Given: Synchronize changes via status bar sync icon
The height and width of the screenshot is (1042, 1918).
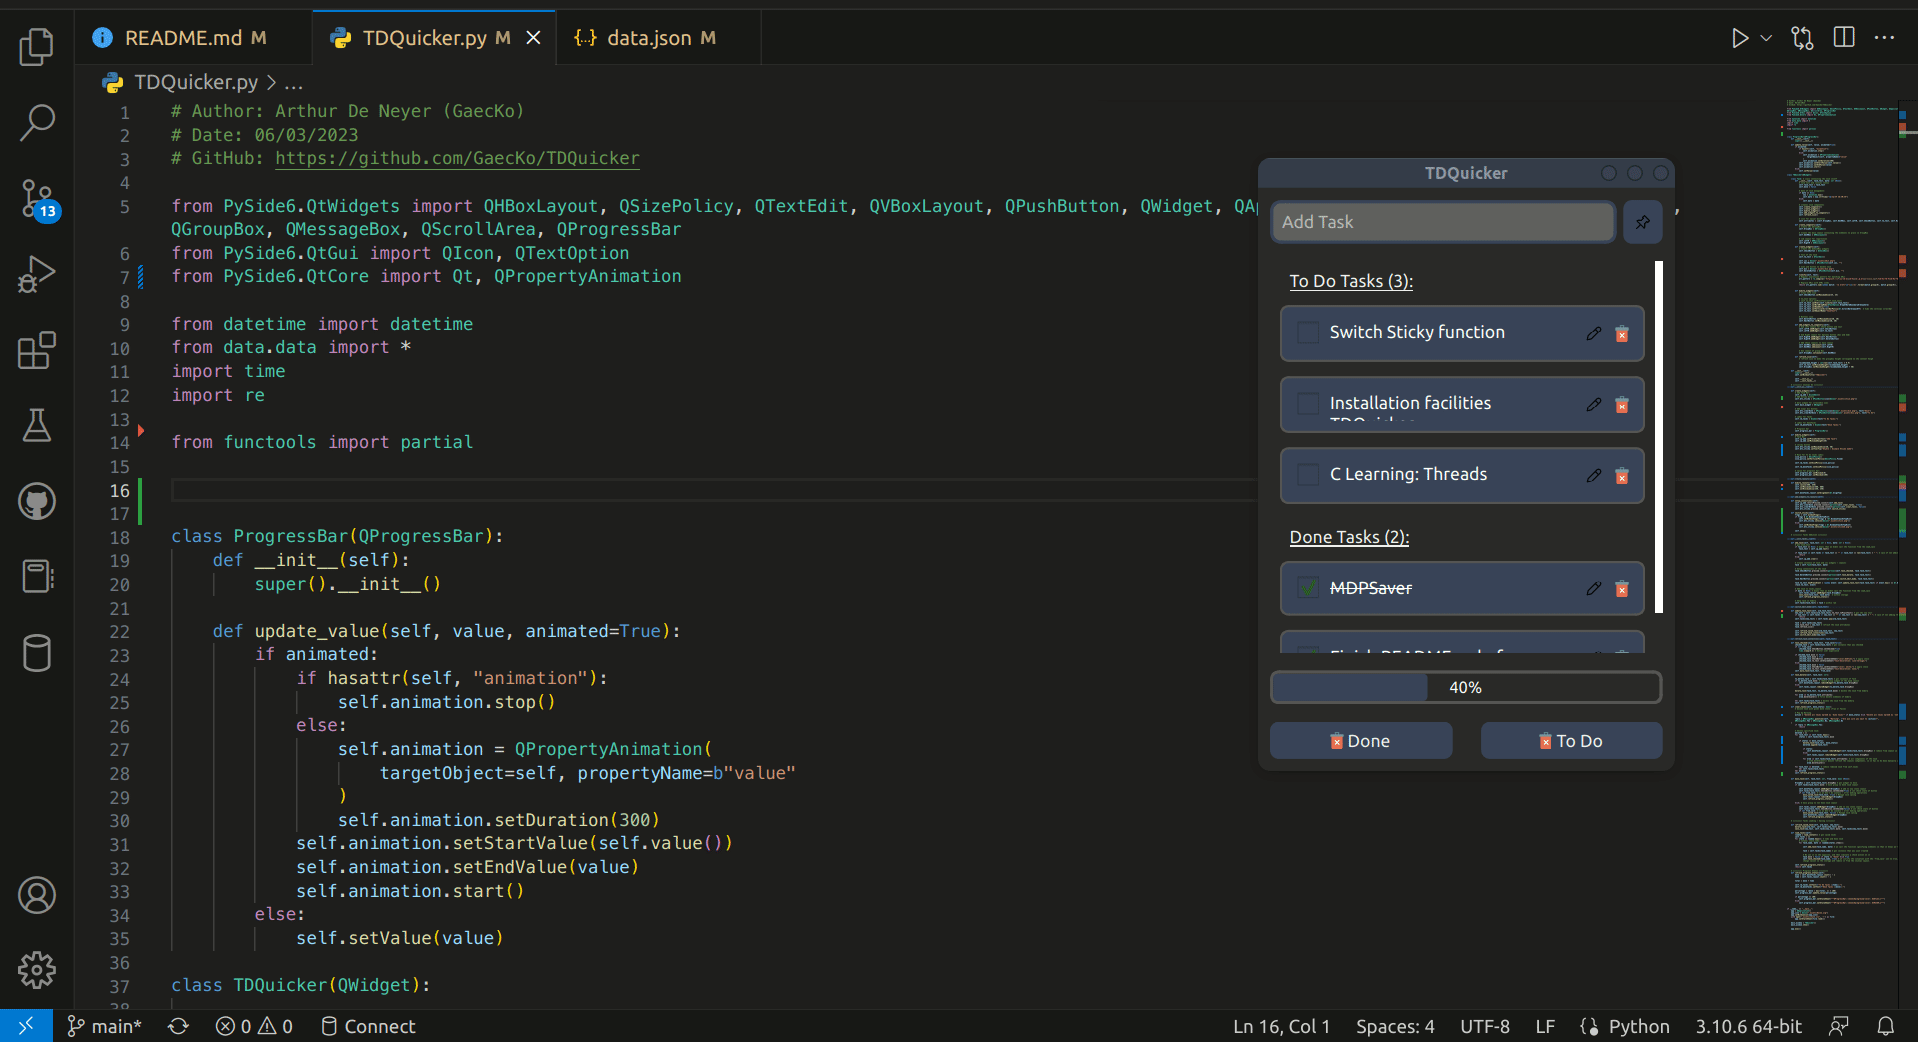Looking at the screenshot, I should click(x=178, y=1026).
